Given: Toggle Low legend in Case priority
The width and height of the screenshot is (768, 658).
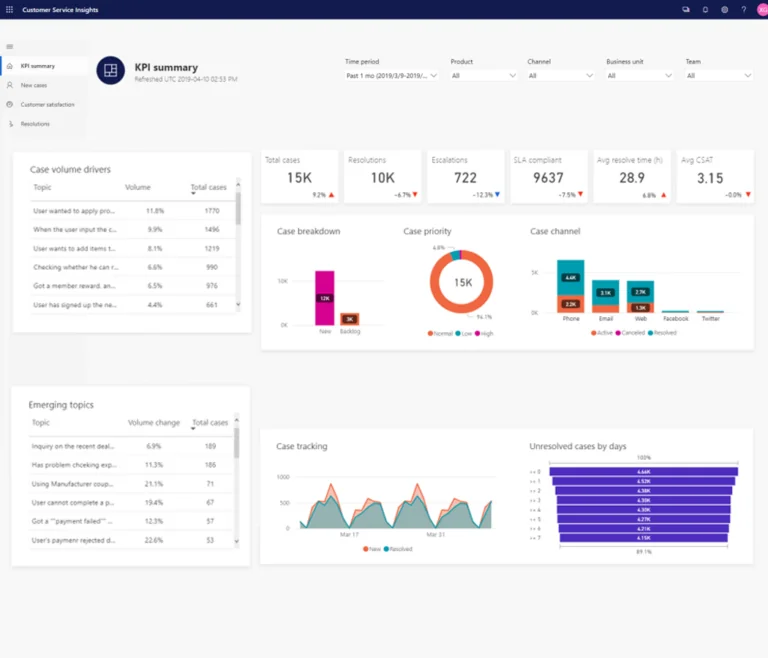Looking at the screenshot, I should 463,333.
